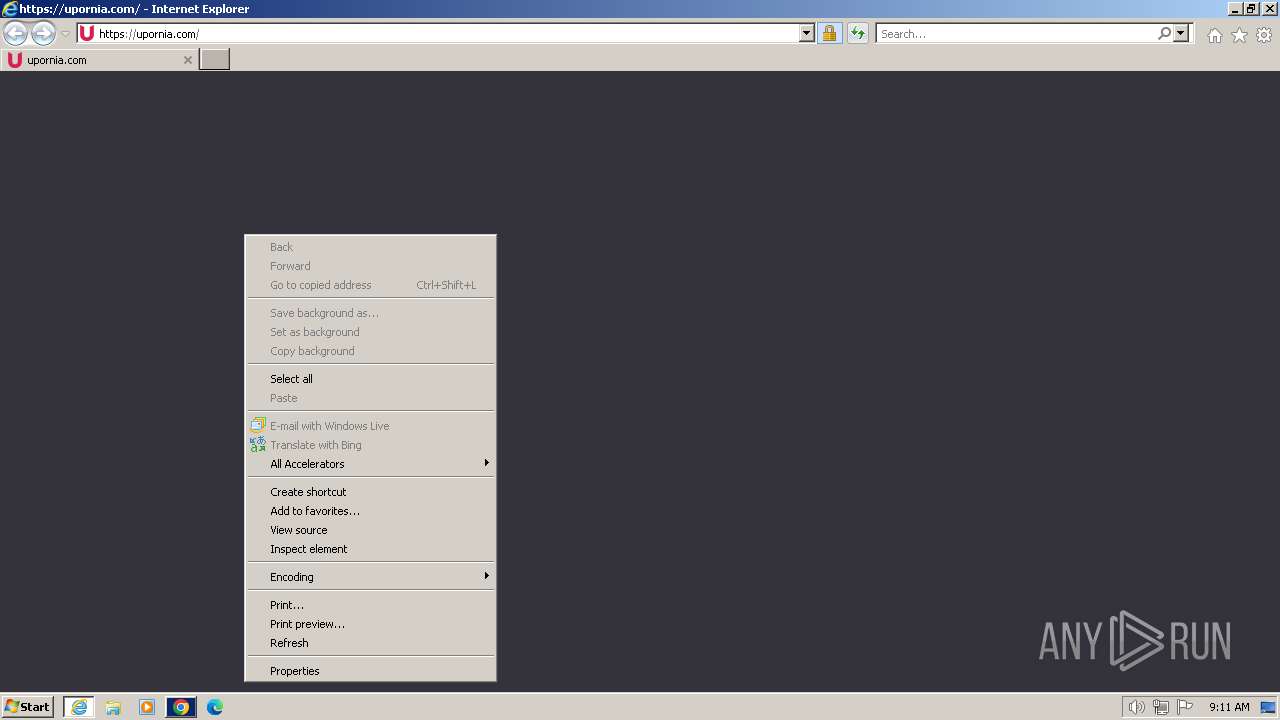Image resolution: width=1280 pixels, height=720 pixels.
Task: Expand the address bar autocomplete dropdown
Action: tap(807, 33)
